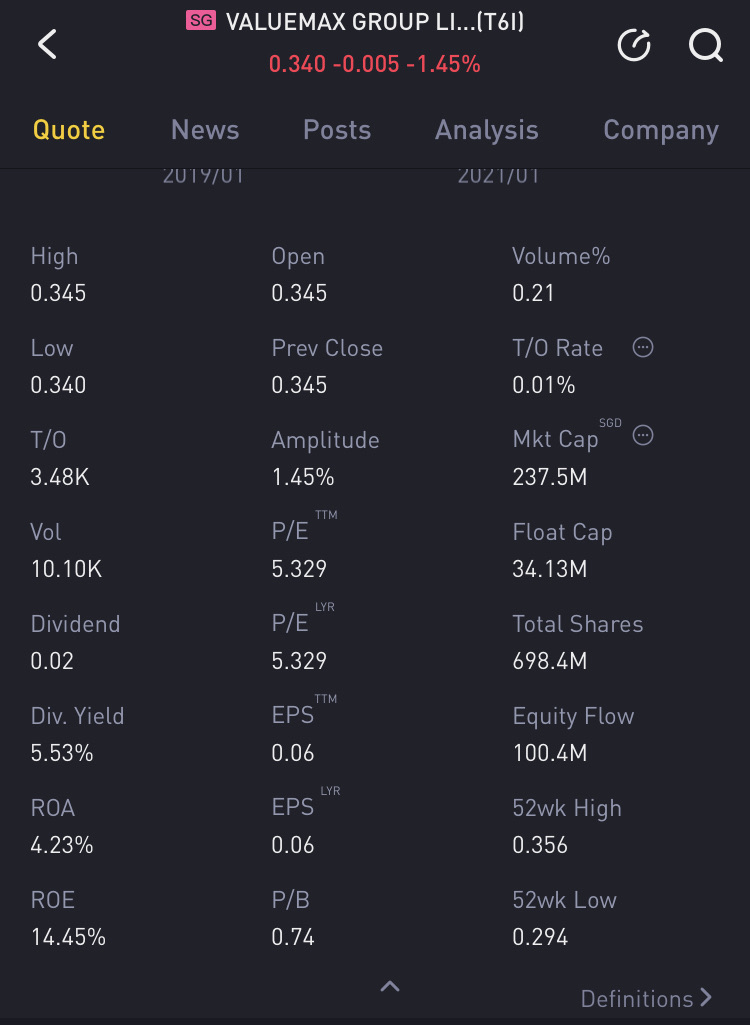
Task: Tap the back arrow icon
Action: (47, 45)
